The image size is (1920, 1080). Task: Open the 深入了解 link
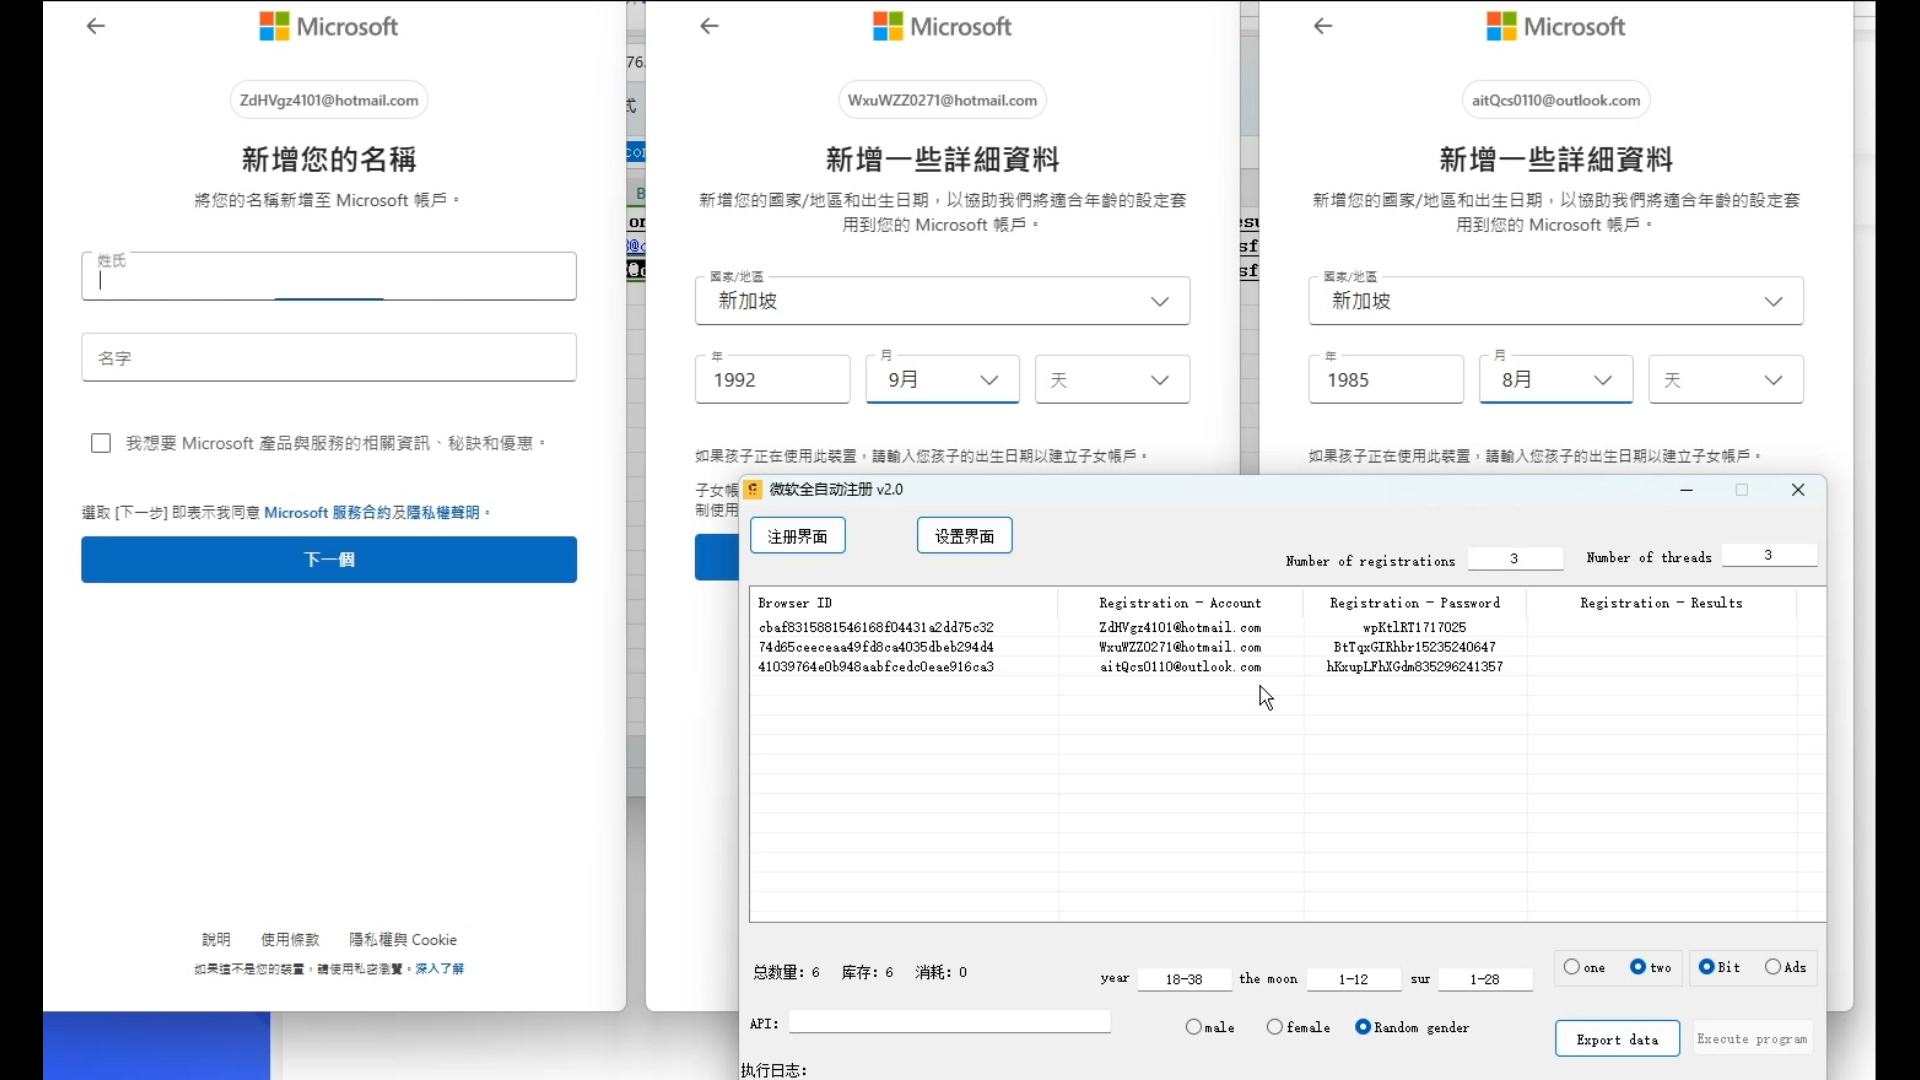click(x=439, y=969)
